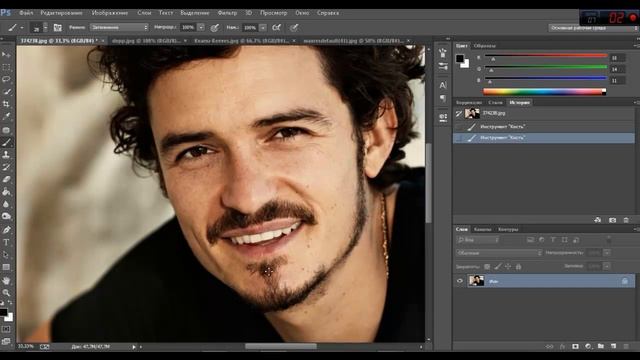Open the brush Flow dropdown arrow

(263, 27)
